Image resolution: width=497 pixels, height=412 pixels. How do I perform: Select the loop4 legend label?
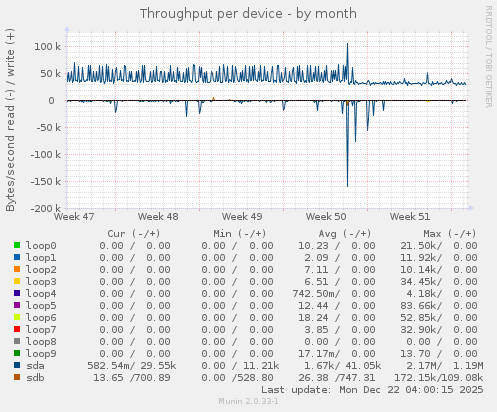[x=41, y=294]
